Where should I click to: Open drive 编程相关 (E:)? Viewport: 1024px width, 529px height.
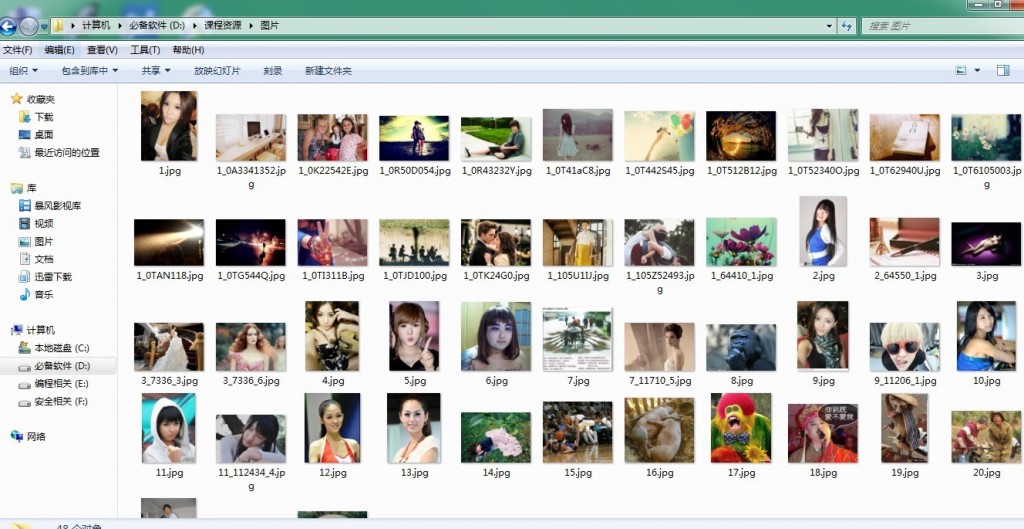click(x=54, y=383)
